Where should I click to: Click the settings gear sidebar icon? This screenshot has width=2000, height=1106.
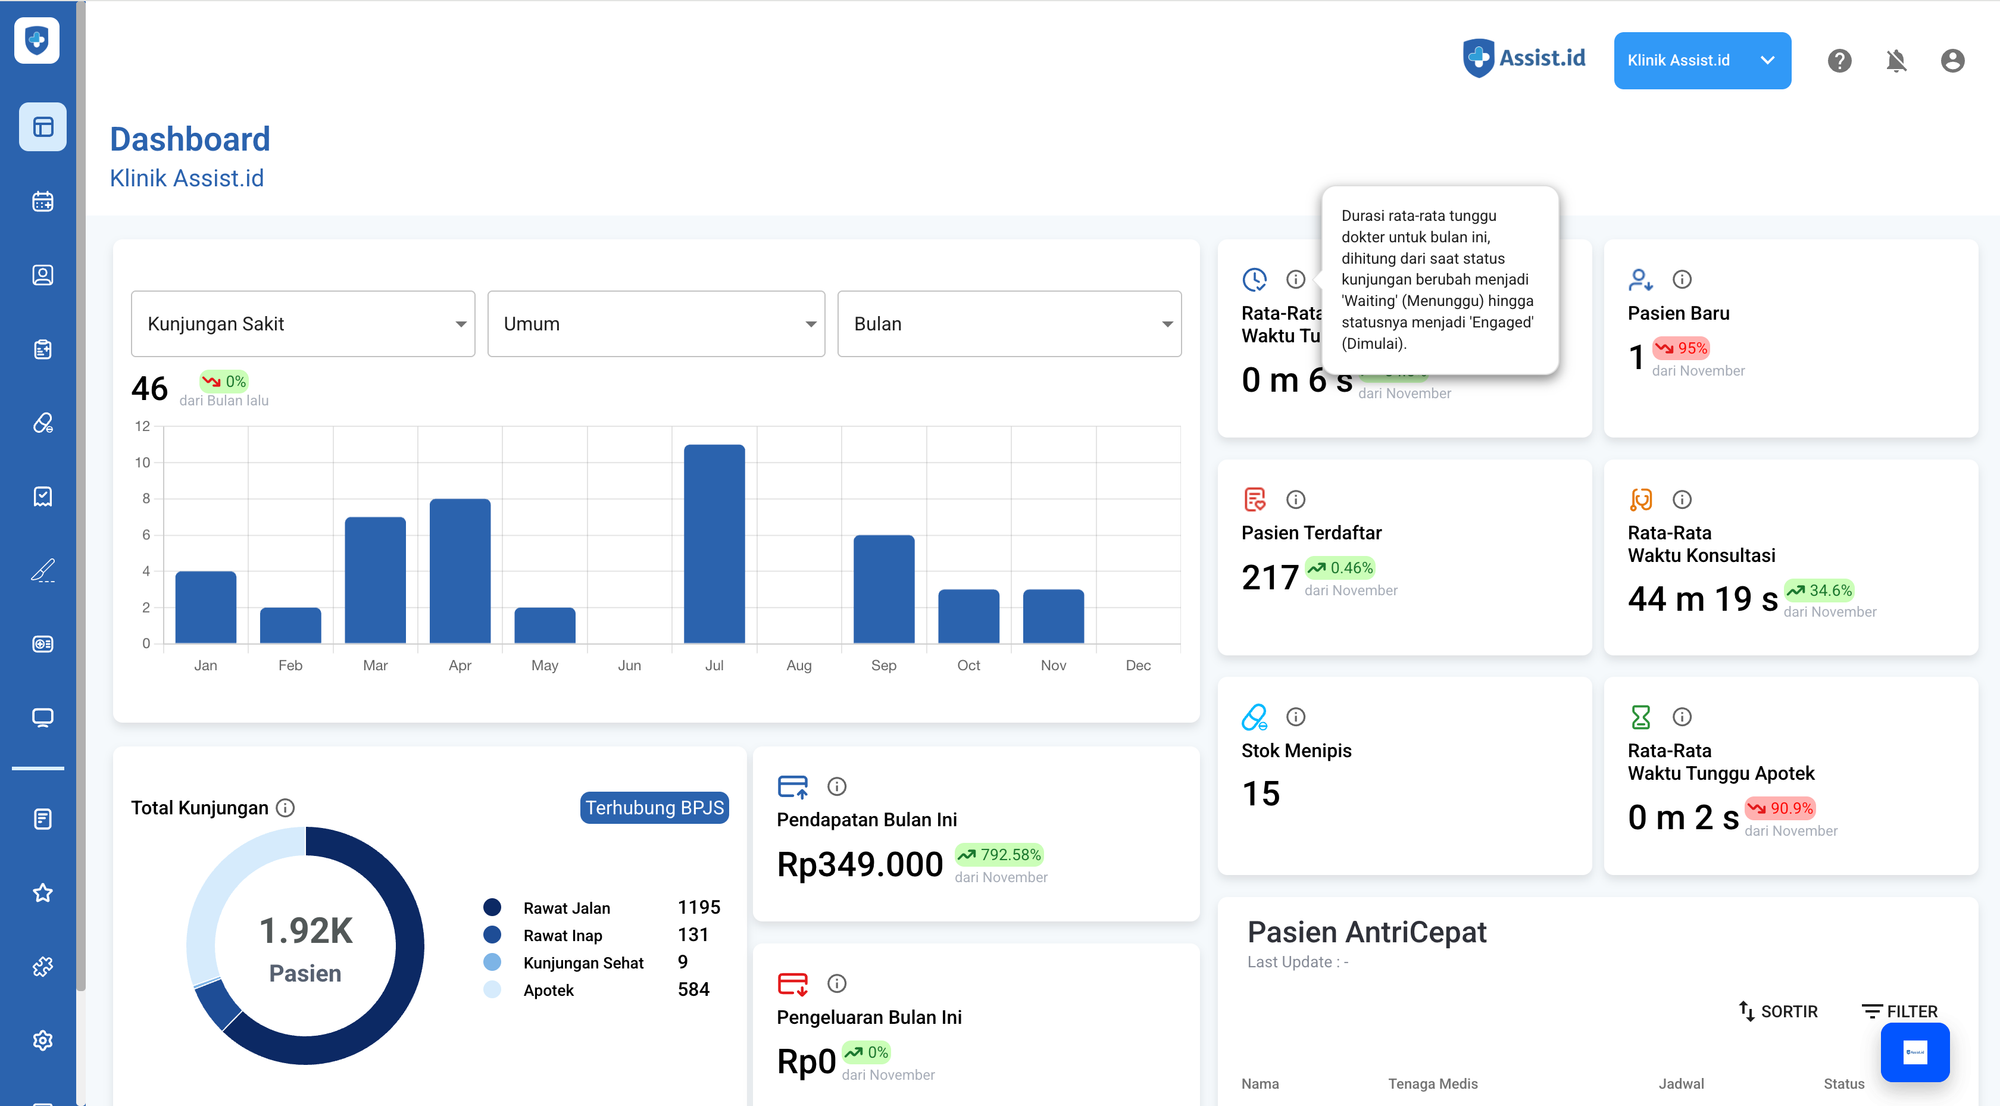(42, 1040)
